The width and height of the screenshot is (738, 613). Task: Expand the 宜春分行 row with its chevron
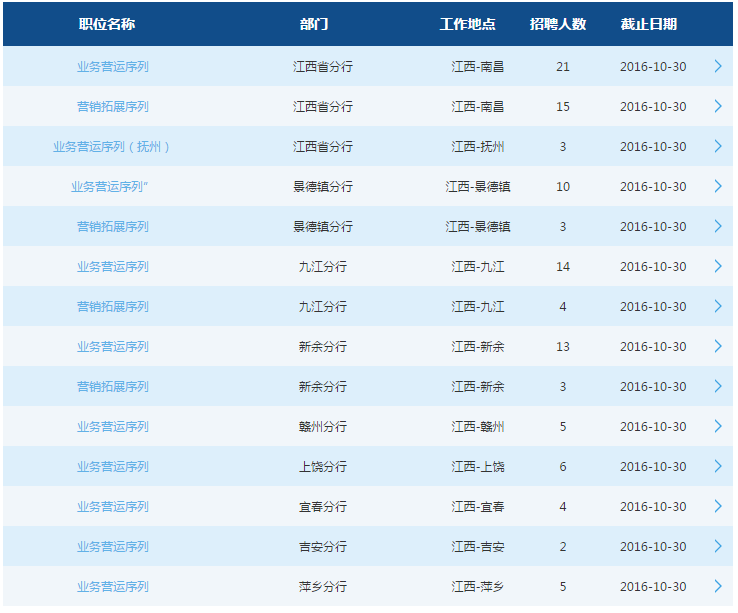717,506
